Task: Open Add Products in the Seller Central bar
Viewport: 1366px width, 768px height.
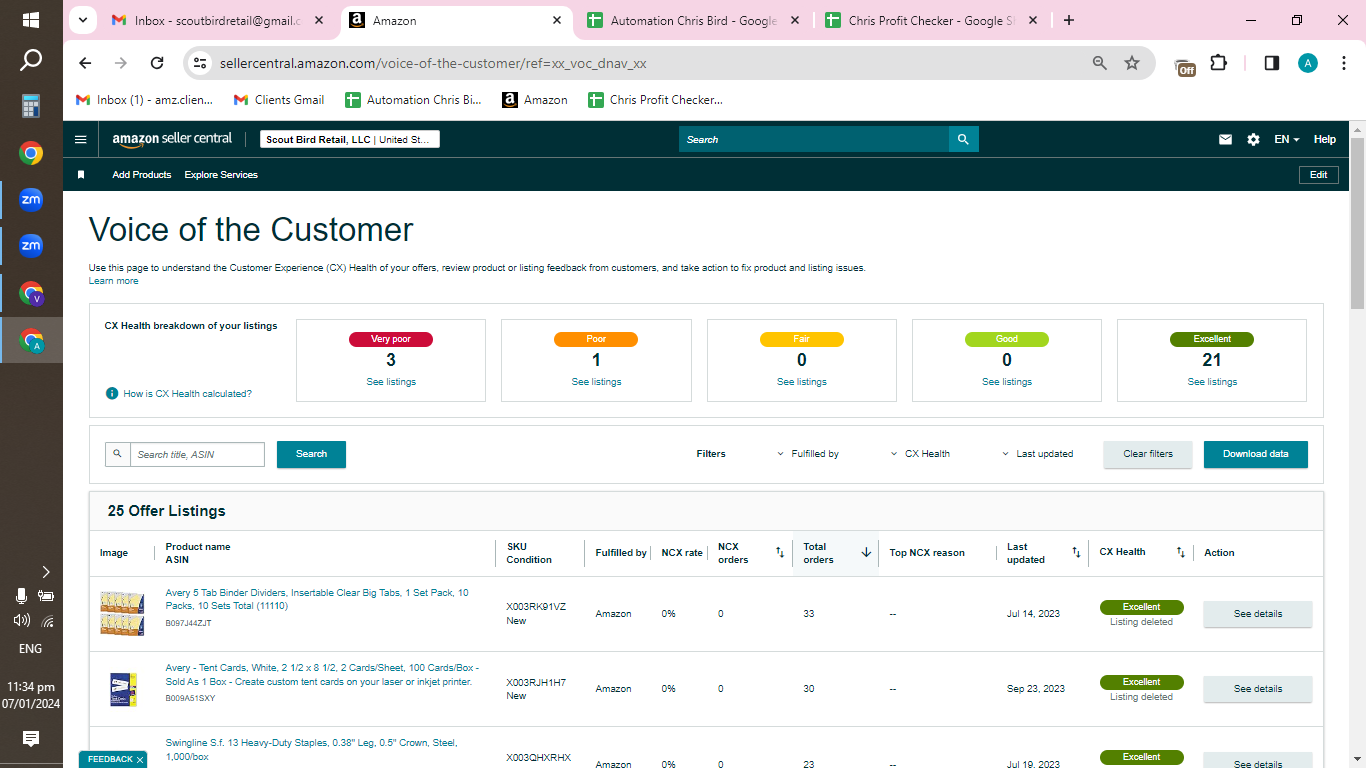Action: [x=142, y=175]
